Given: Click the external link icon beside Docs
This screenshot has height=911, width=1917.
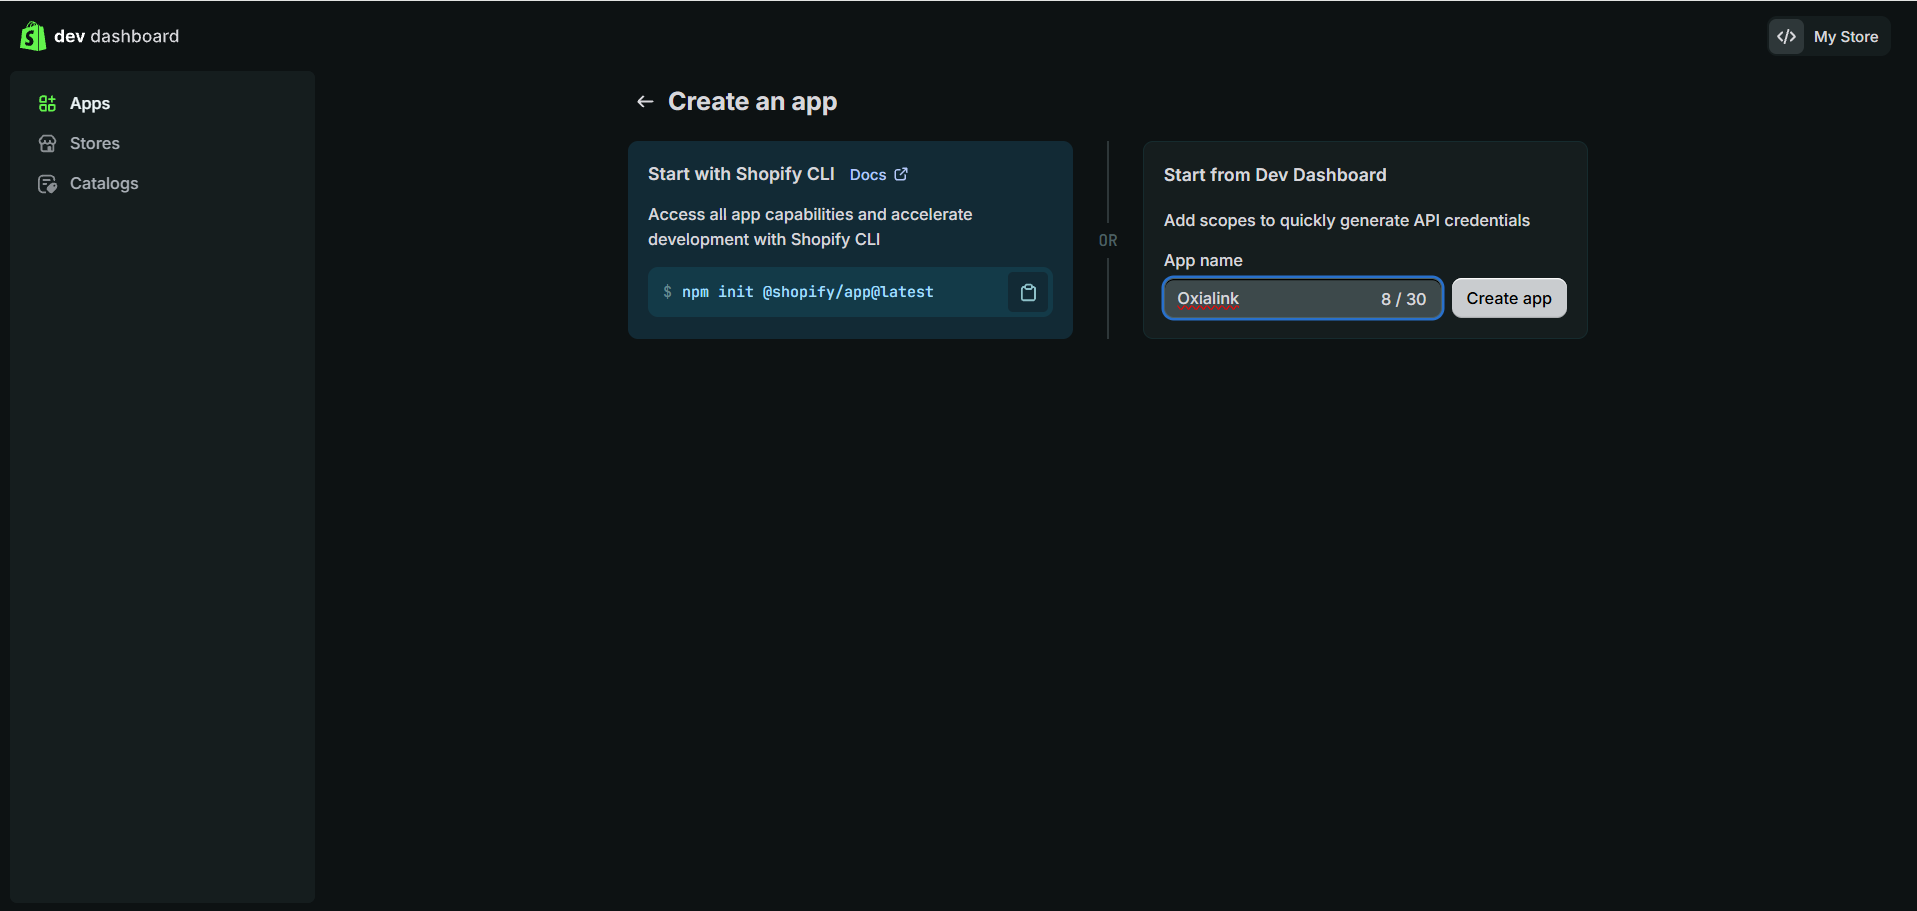Looking at the screenshot, I should coord(901,174).
